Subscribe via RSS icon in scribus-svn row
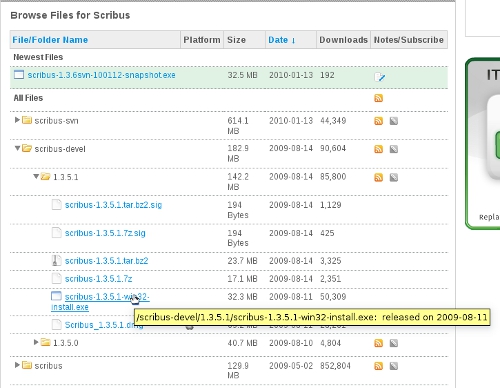 click(x=378, y=121)
